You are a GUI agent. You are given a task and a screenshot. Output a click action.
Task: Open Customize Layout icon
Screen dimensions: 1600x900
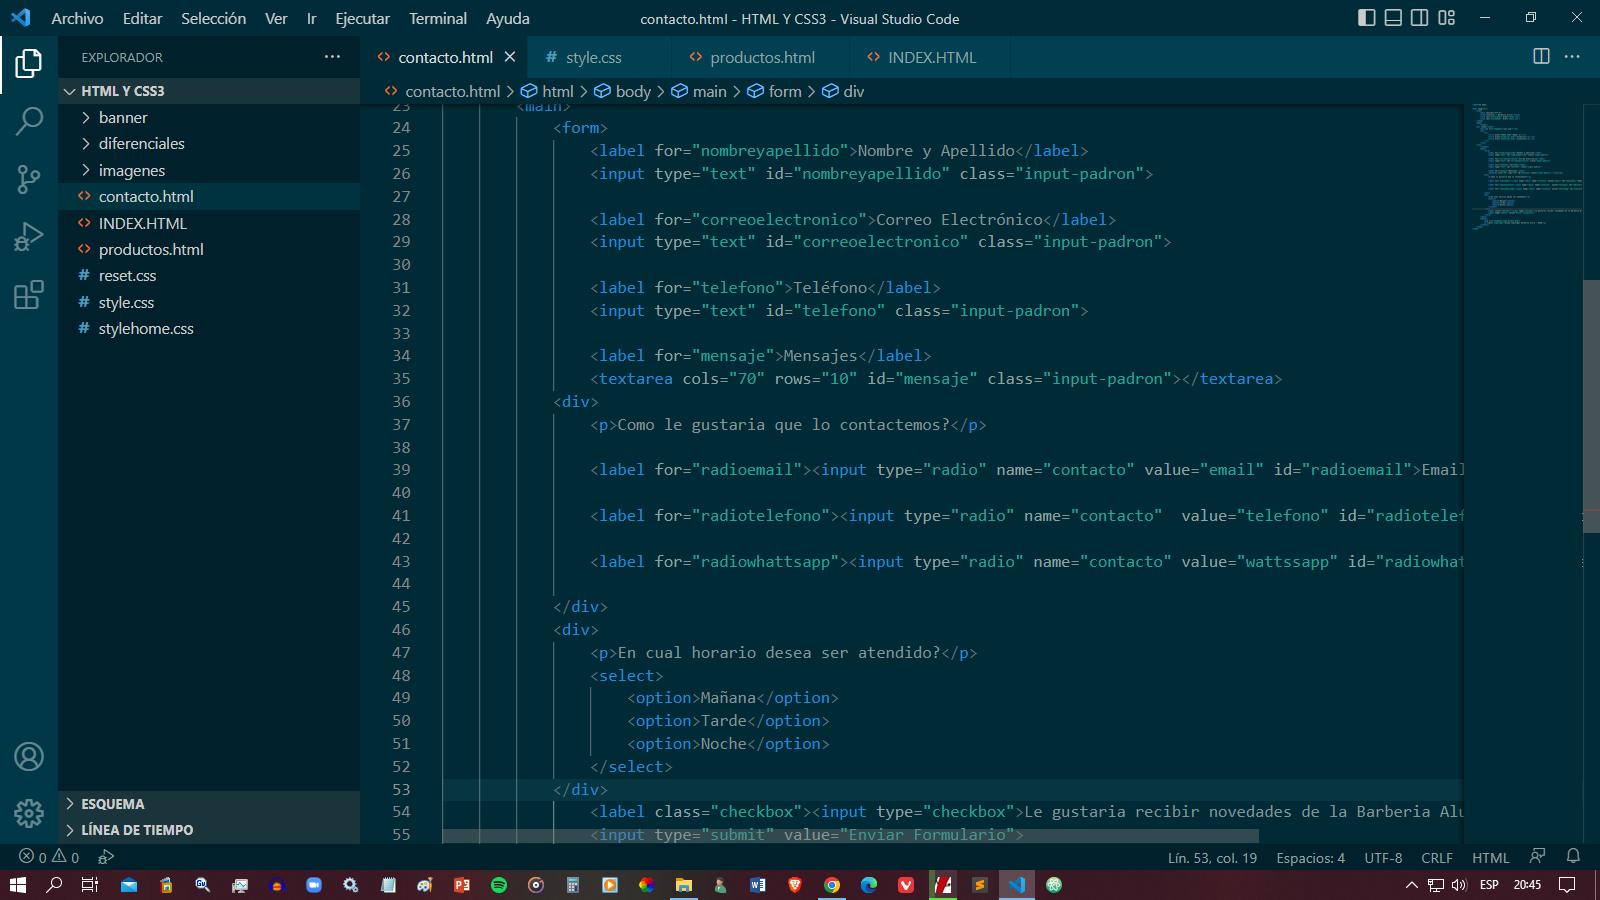[x=1446, y=18]
